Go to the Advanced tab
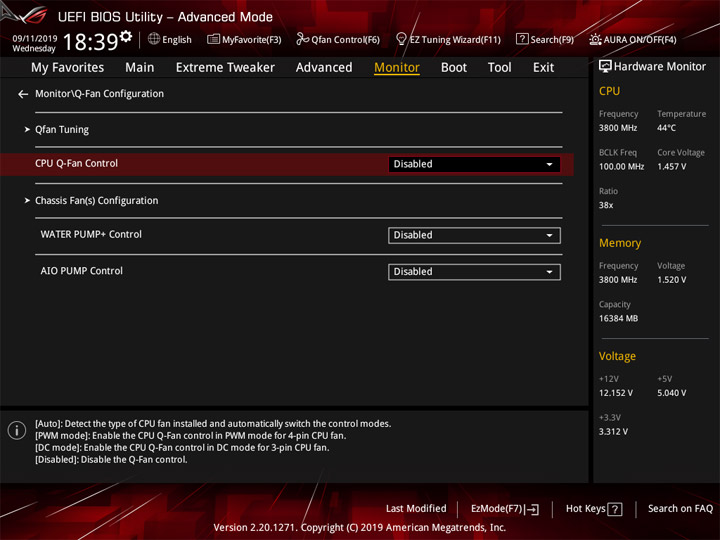 [x=324, y=68]
